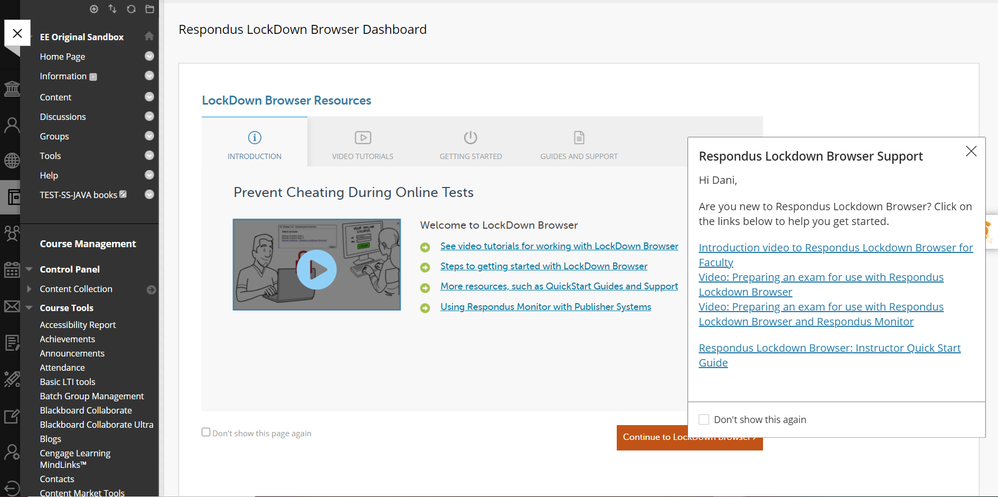Expand the Content Collection triangle
The height and width of the screenshot is (497, 998).
coord(29,289)
